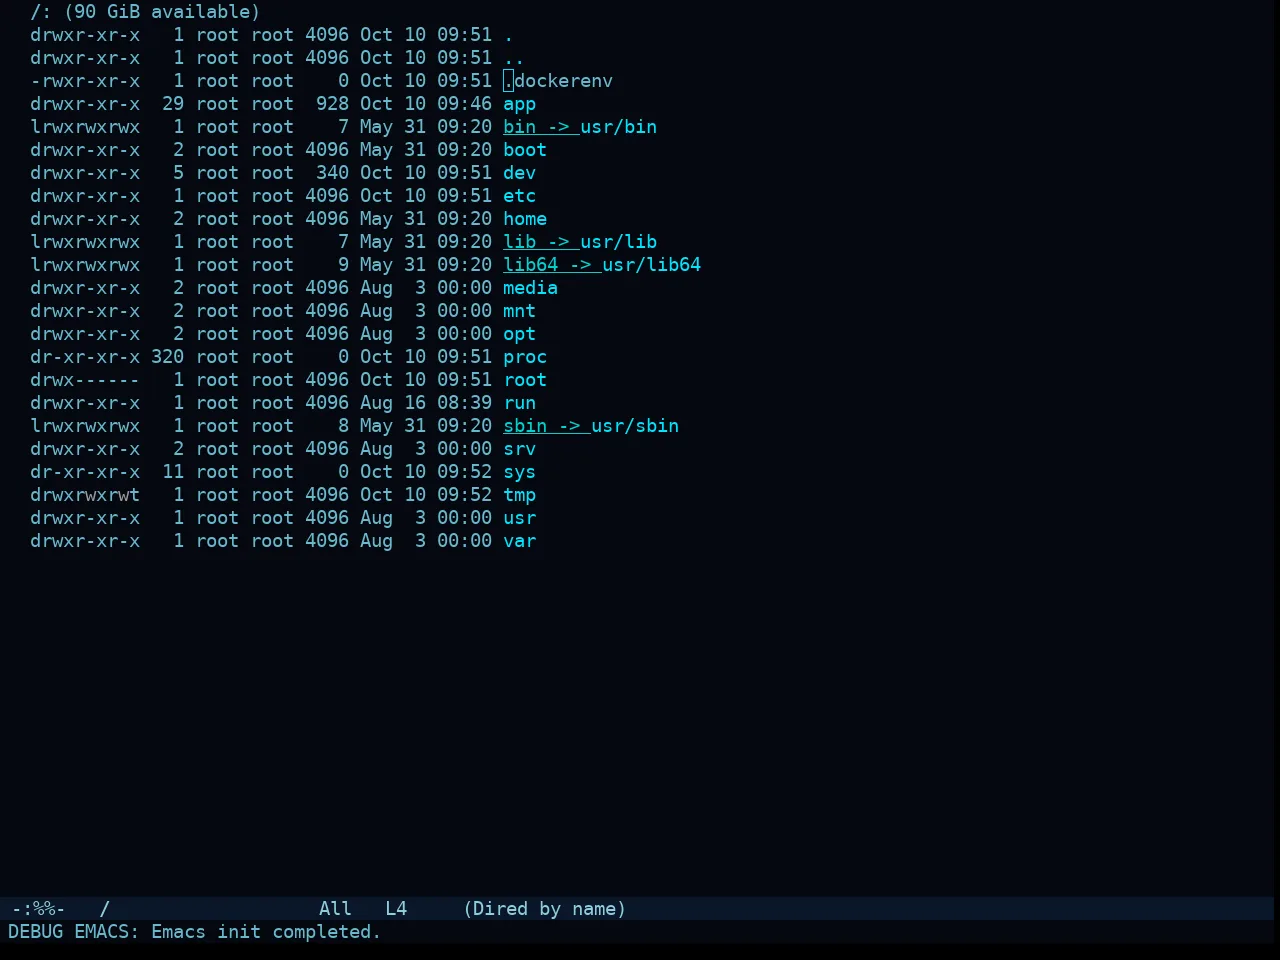Click the 'L4' line number indicator
Viewport: 1280px width, 960px height.
click(396, 909)
